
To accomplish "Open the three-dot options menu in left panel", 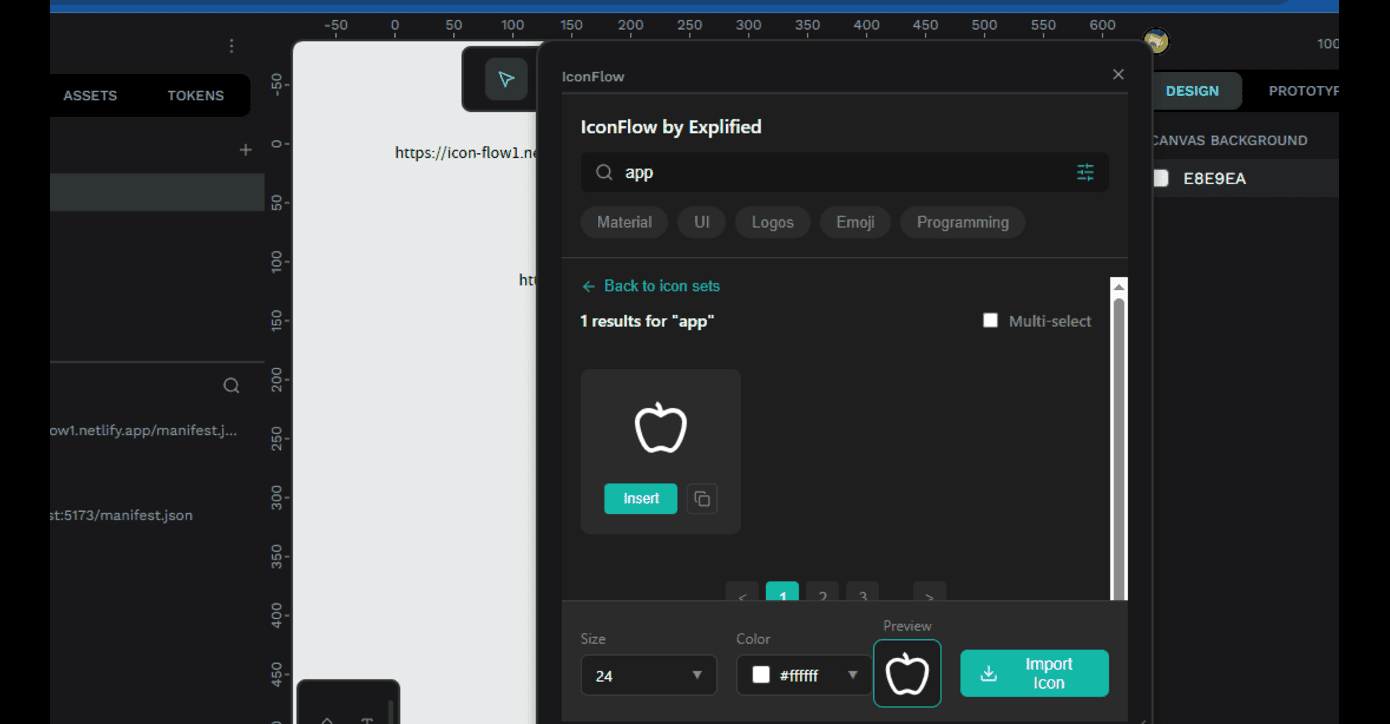I will pos(232,46).
